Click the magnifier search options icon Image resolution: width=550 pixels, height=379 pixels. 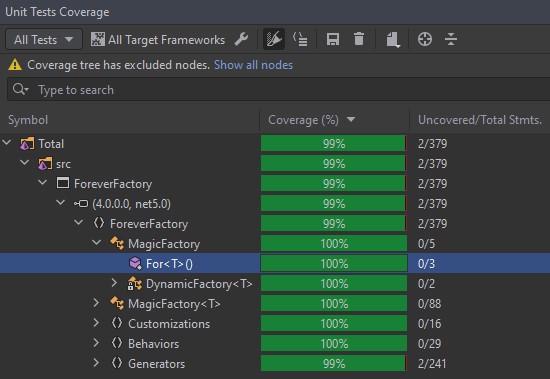(x=21, y=89)
